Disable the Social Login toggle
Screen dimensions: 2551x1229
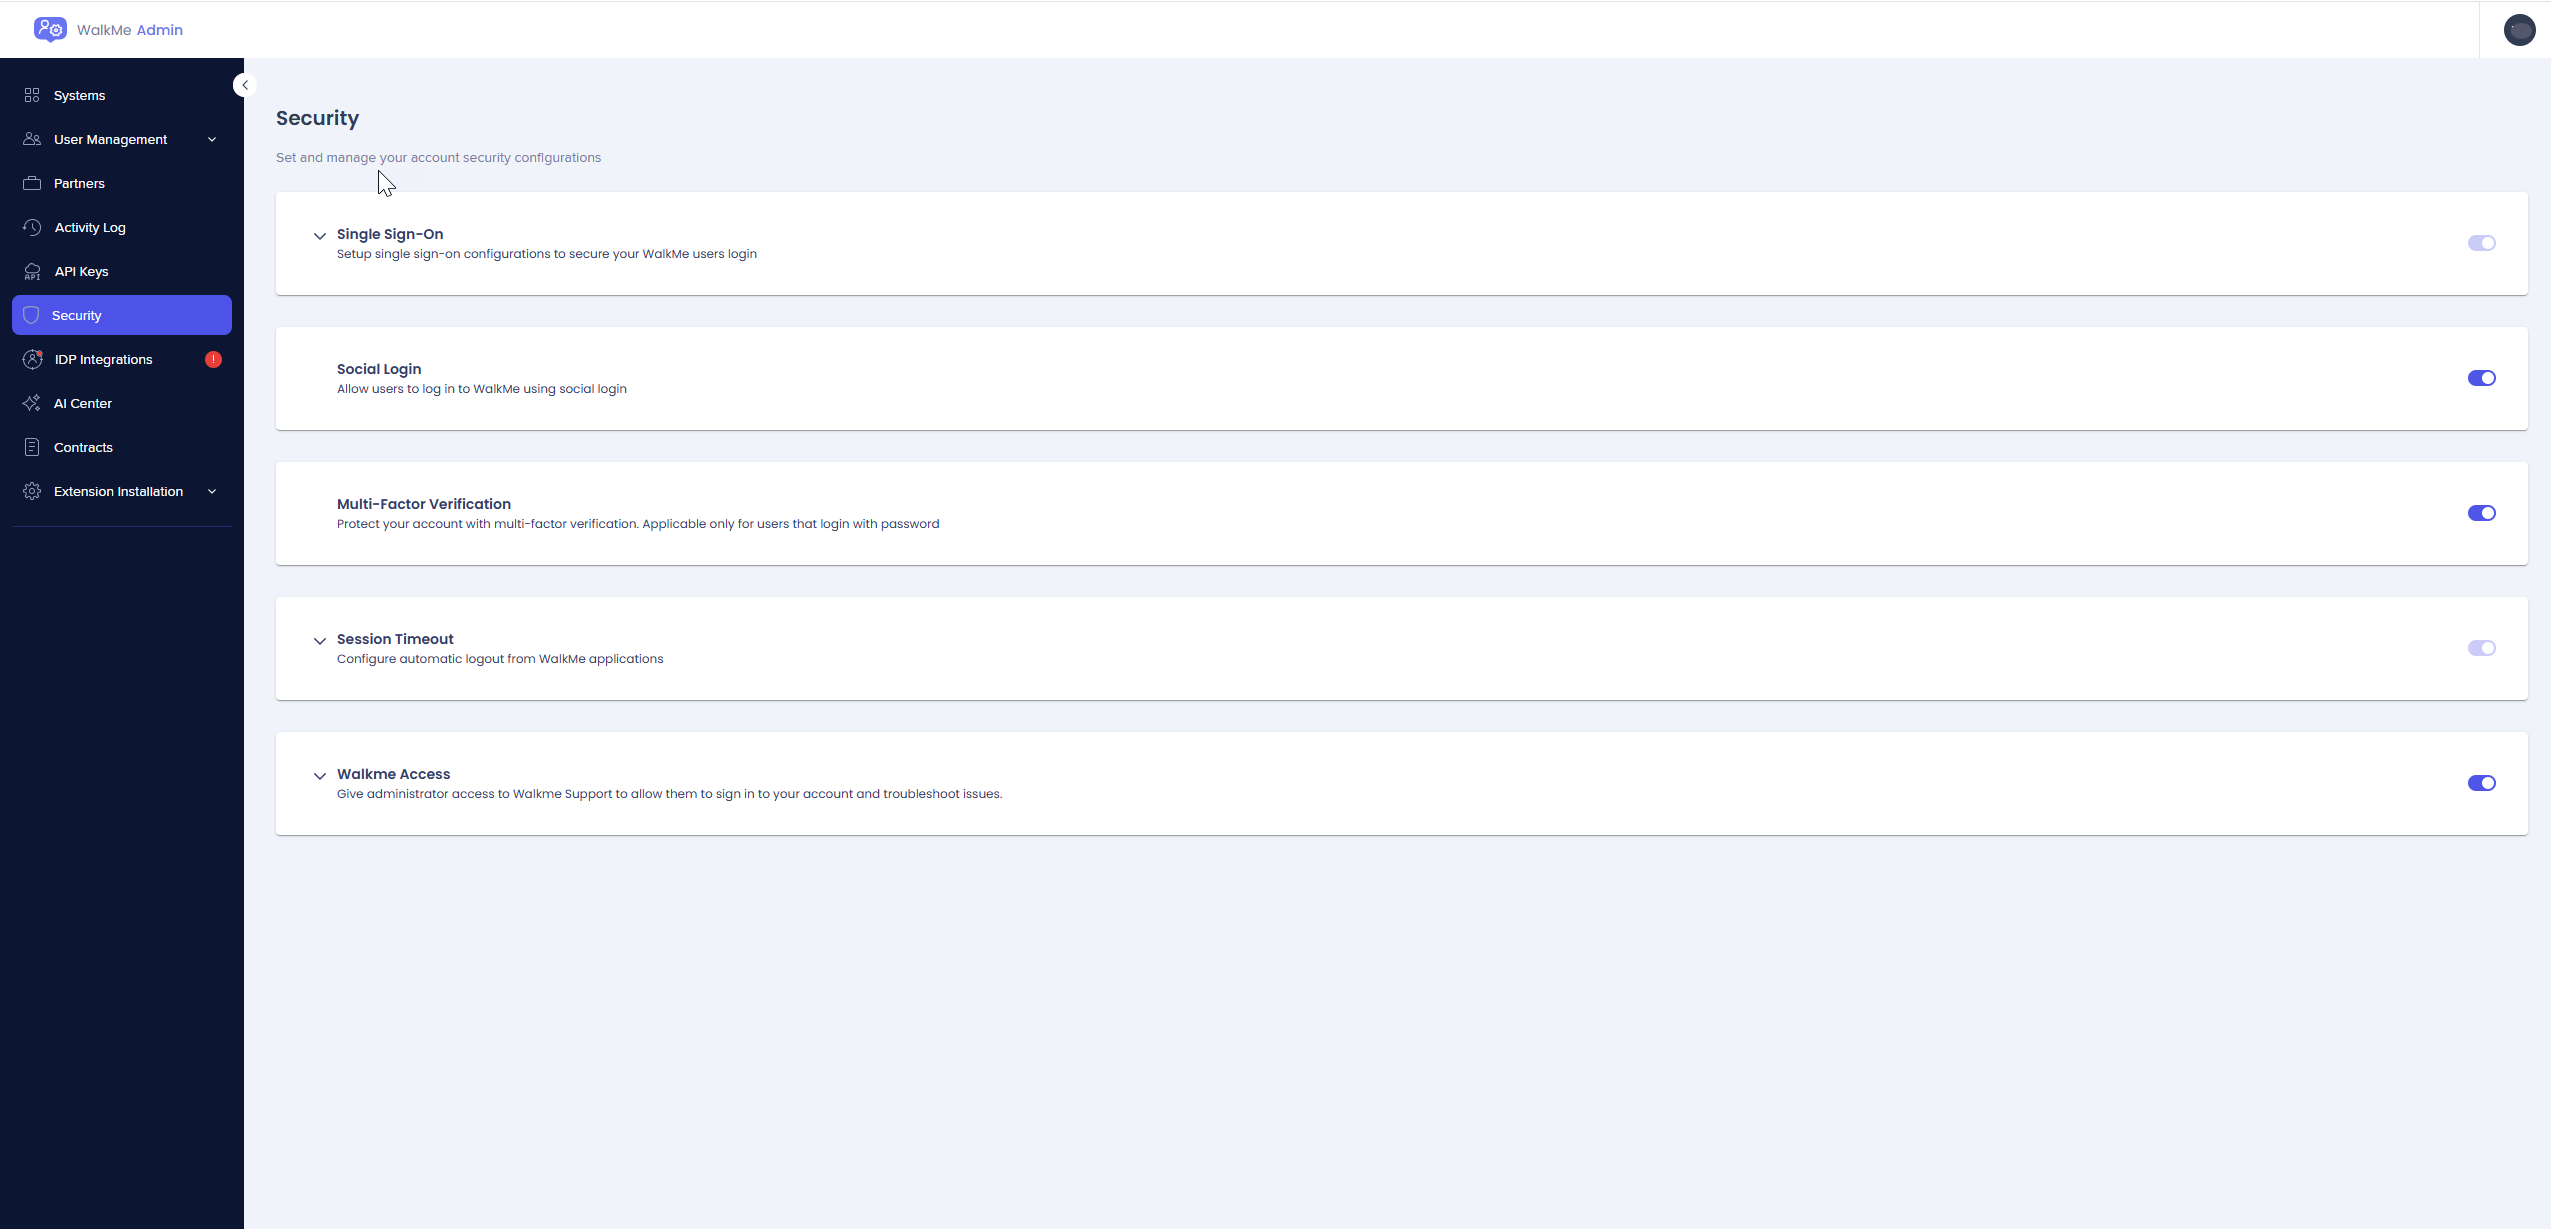pyautogui.click(x=2481, y=378)
